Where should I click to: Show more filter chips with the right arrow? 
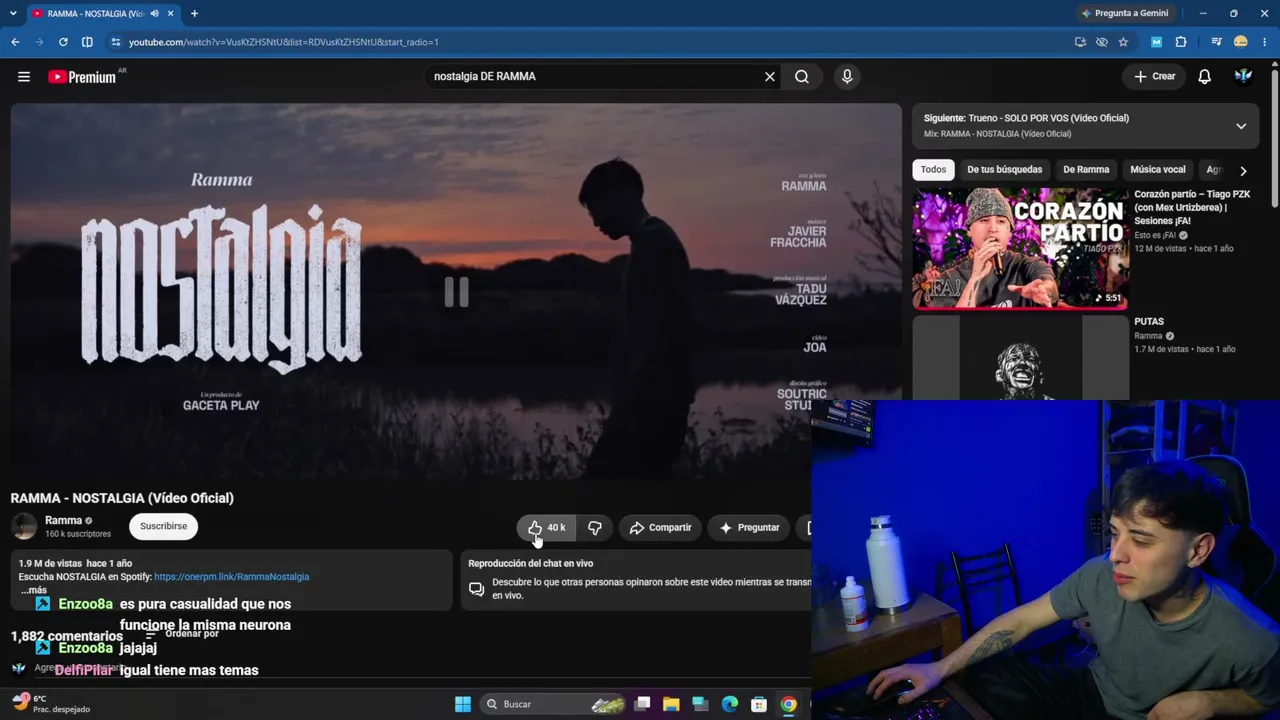click(x=1243, y=171)
